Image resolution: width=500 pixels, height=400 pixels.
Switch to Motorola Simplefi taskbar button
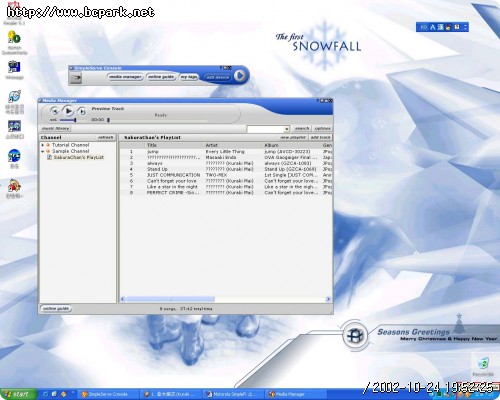coord(233,394)
